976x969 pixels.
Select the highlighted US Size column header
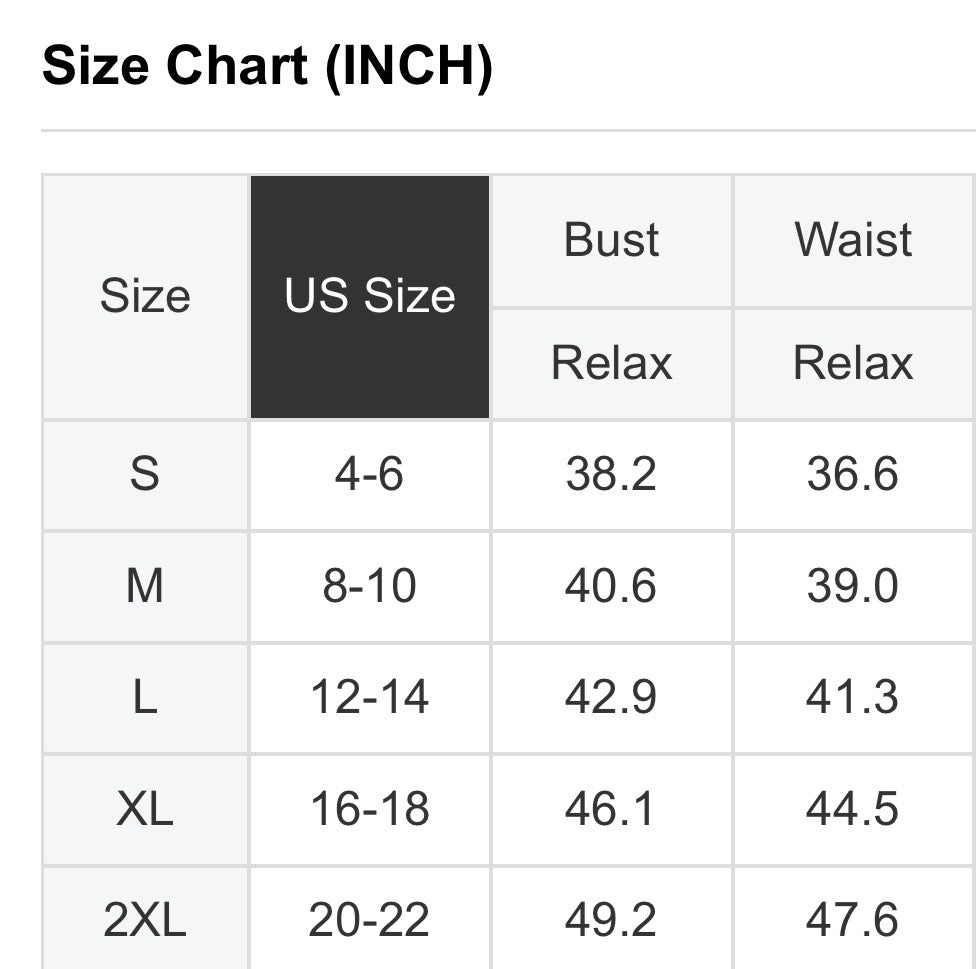(370, 297)
